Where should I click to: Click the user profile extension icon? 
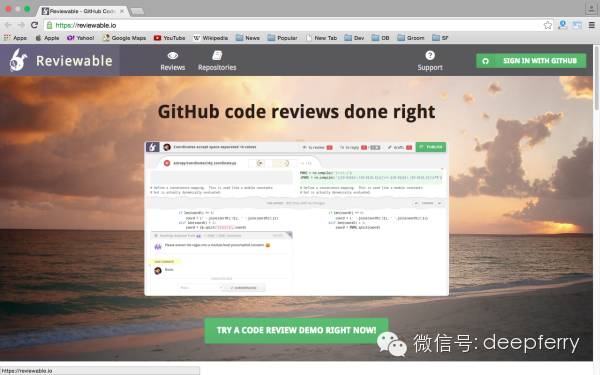point(562,25)
